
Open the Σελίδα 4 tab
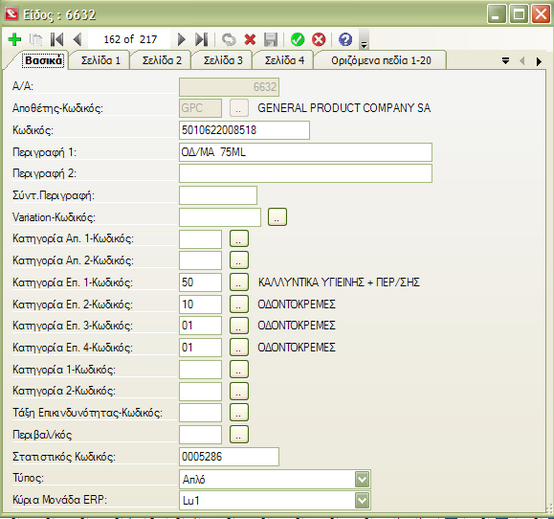[x=284, y=60]
